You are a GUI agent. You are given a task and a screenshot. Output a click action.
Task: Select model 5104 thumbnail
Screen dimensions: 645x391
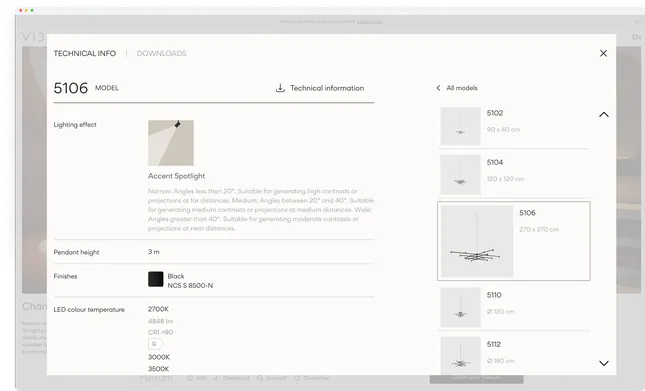tap(460, 175)
